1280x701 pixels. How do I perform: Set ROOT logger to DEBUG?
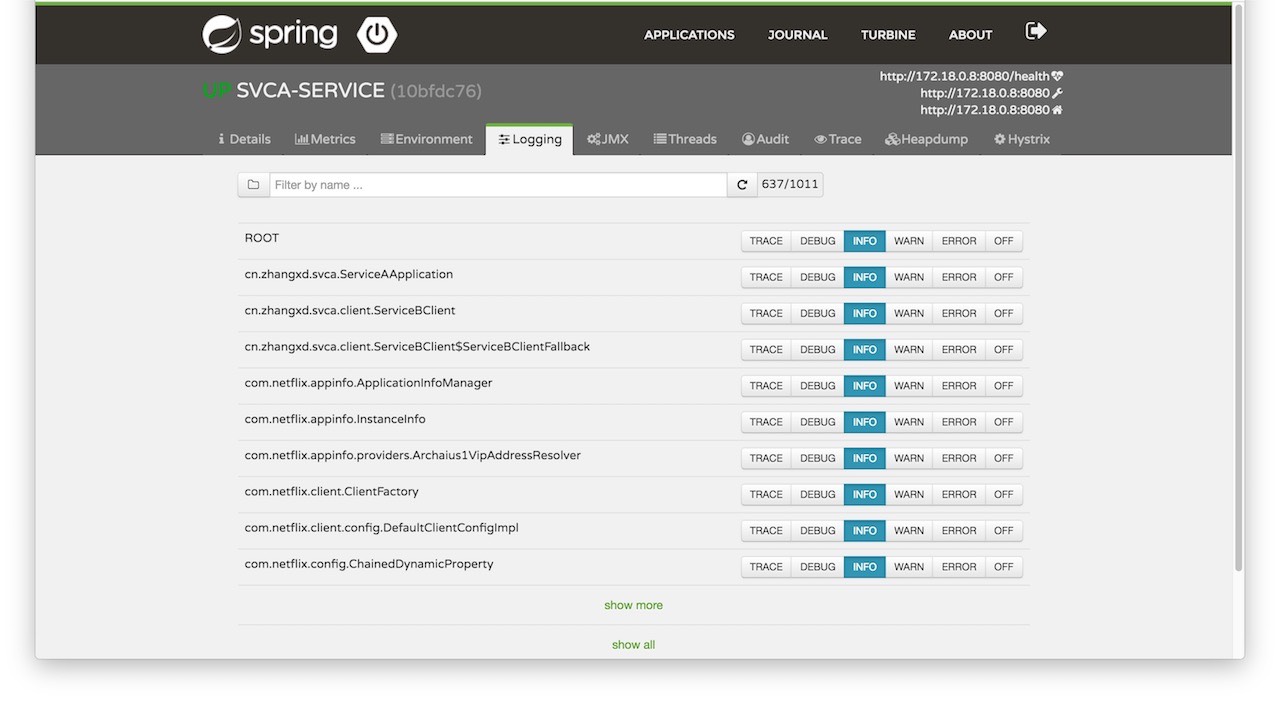817,241
